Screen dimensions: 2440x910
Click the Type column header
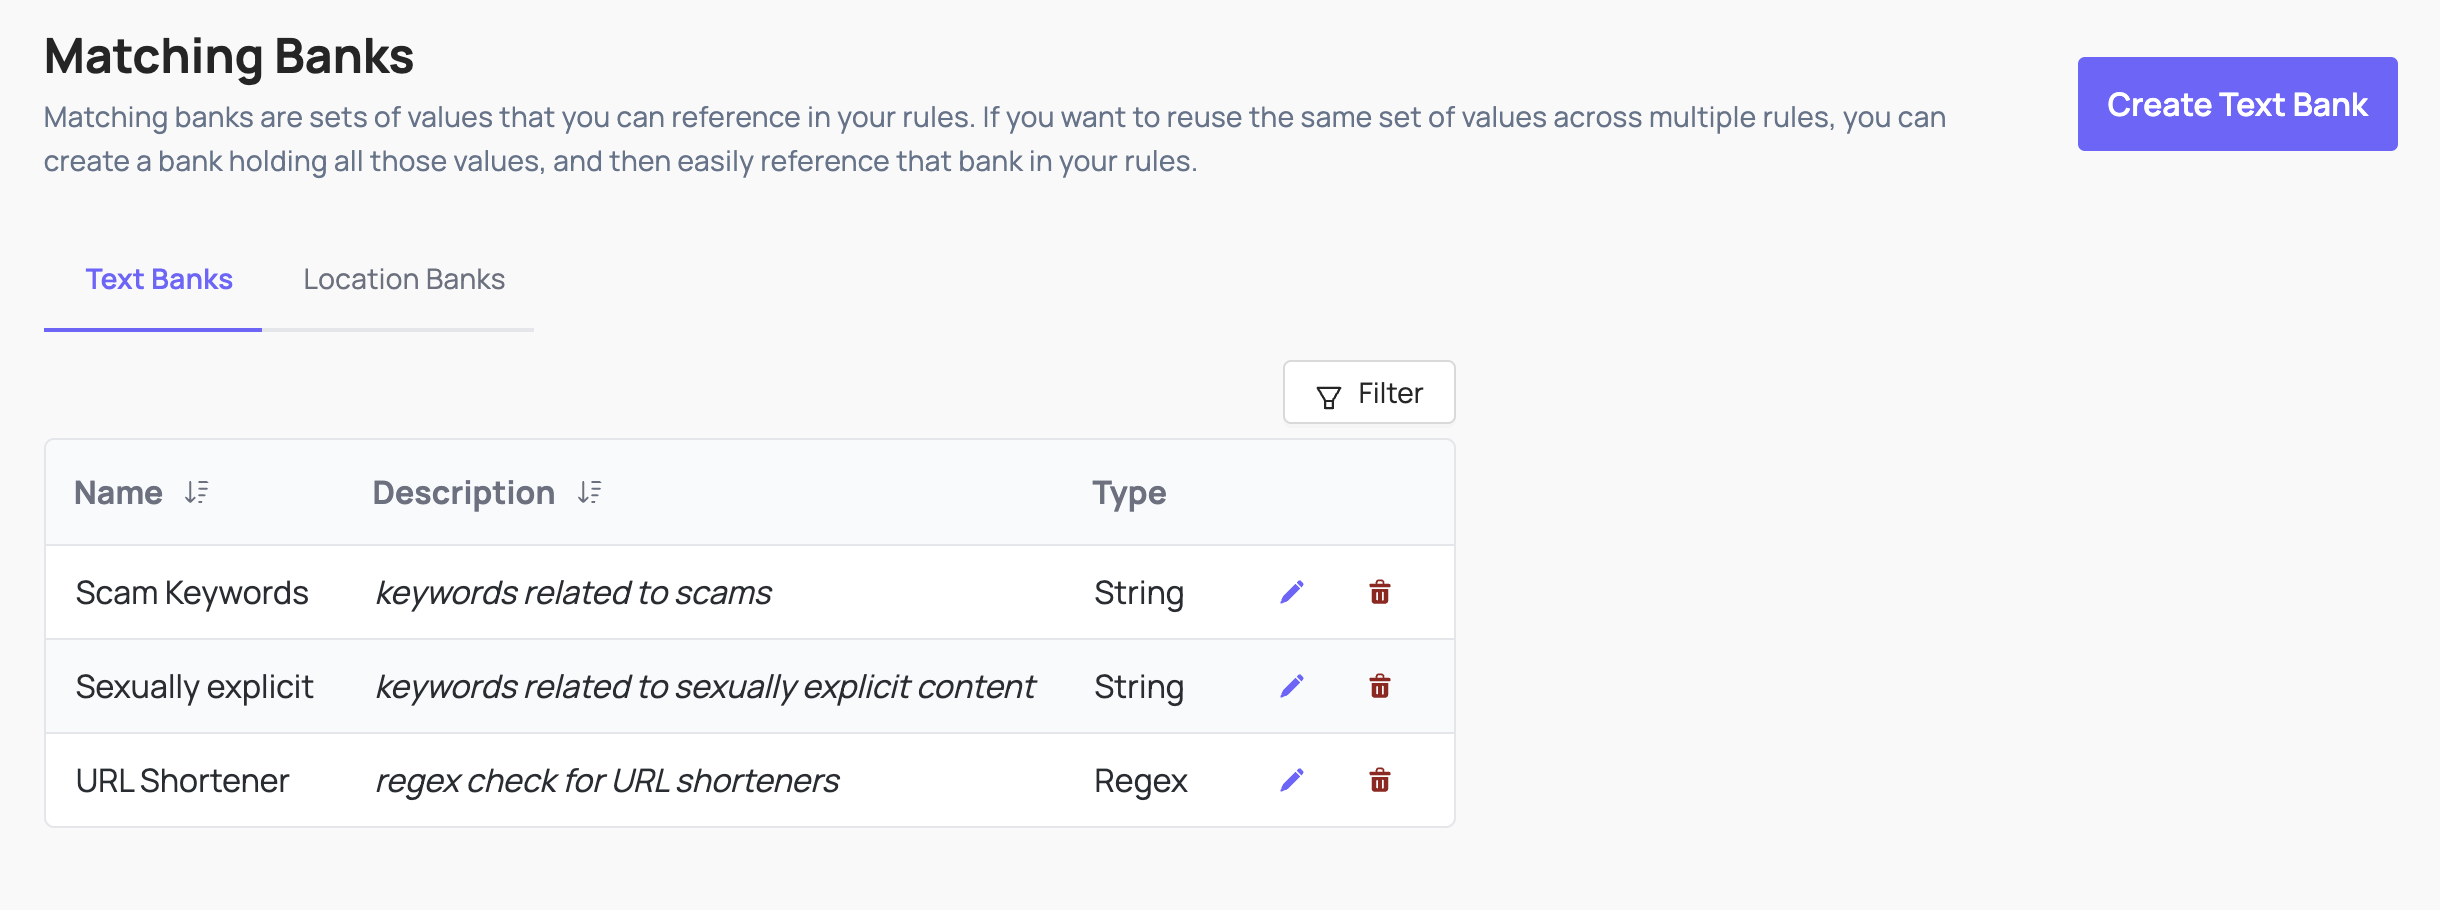tap(1128, 492)
